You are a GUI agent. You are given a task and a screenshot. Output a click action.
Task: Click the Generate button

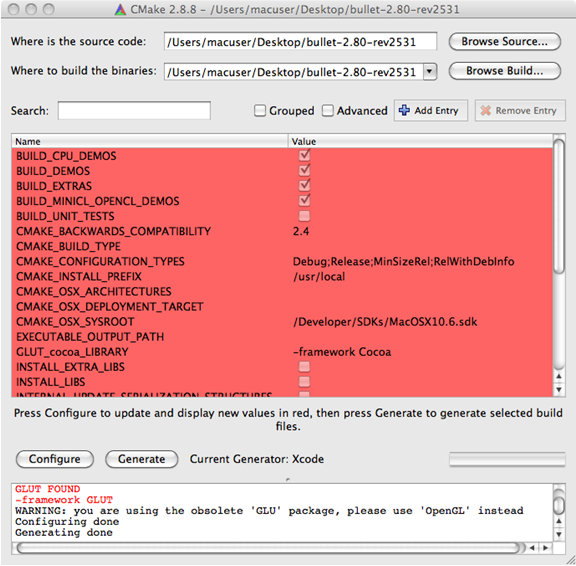pos(141,459)
